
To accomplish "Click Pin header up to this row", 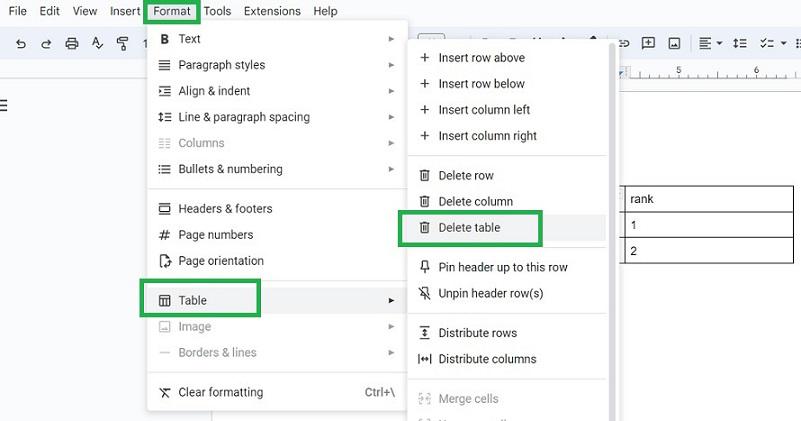I will (502, 268).
